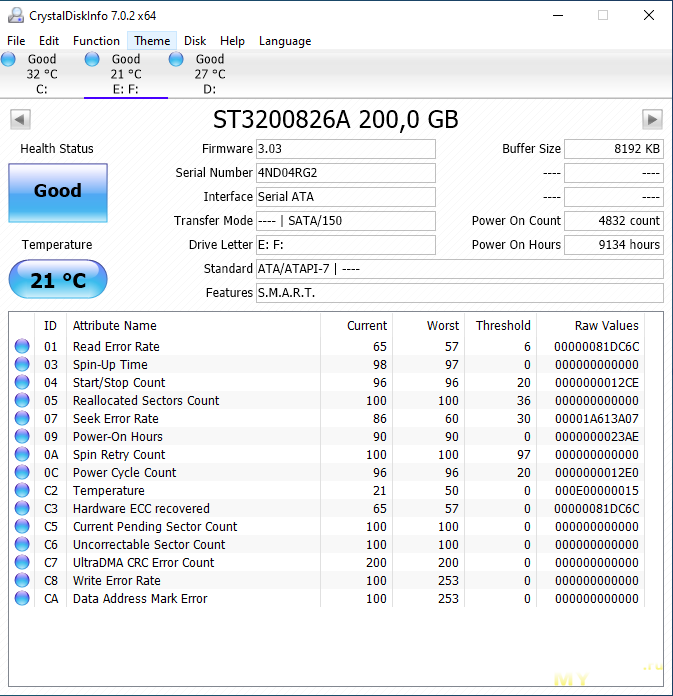Screen dimensions: 673x696
Task: Select the Hardware ECC recovered attribute name
Action: tap(141, 508)
